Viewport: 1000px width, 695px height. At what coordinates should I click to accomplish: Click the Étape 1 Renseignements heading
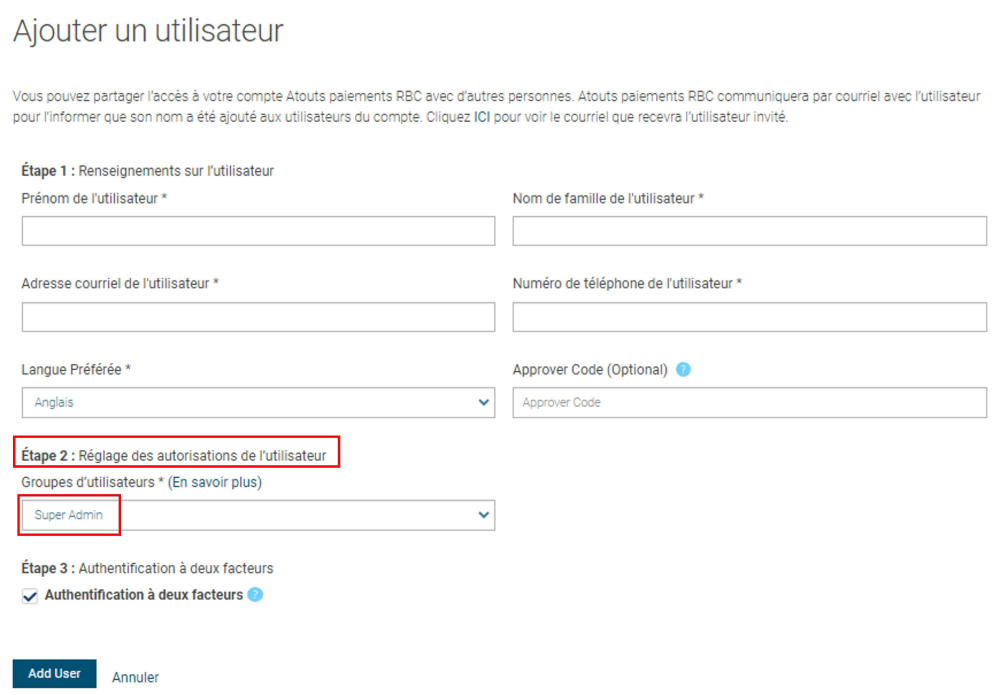pyautogui.click(x=147, y=171)
